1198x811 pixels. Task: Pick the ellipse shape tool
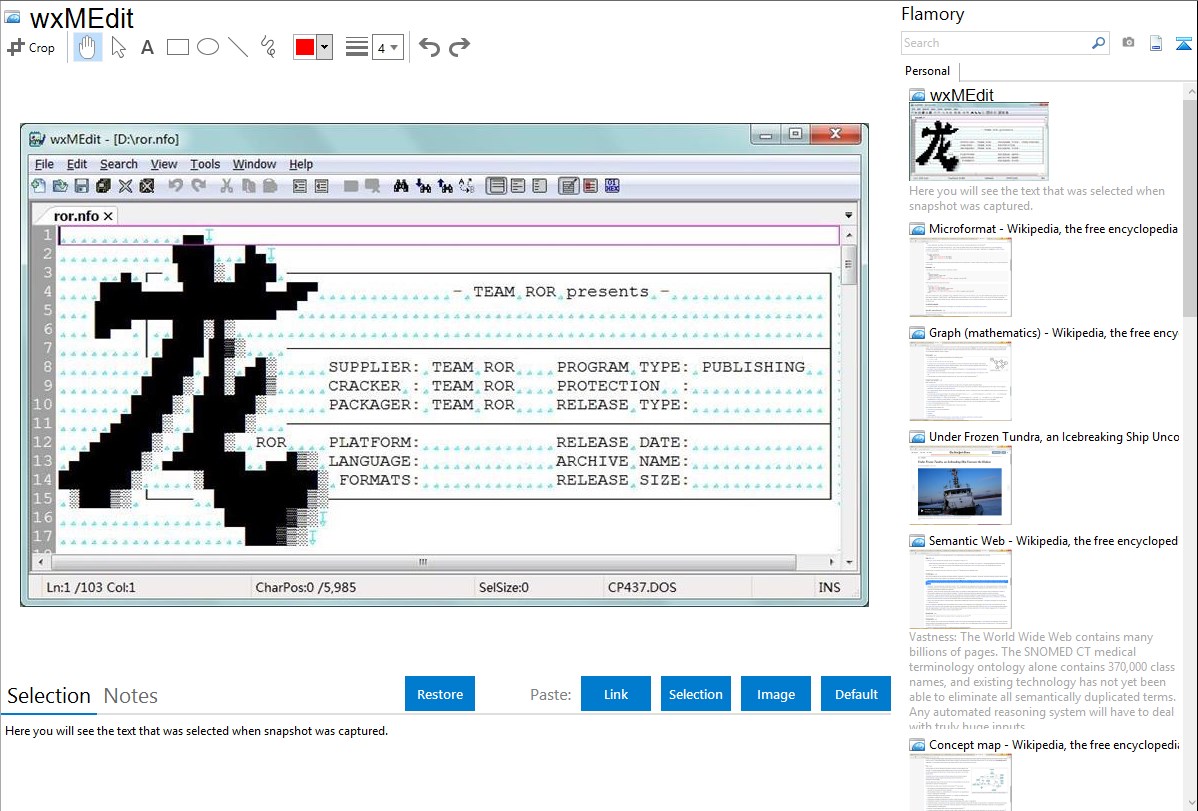(208, 47)
